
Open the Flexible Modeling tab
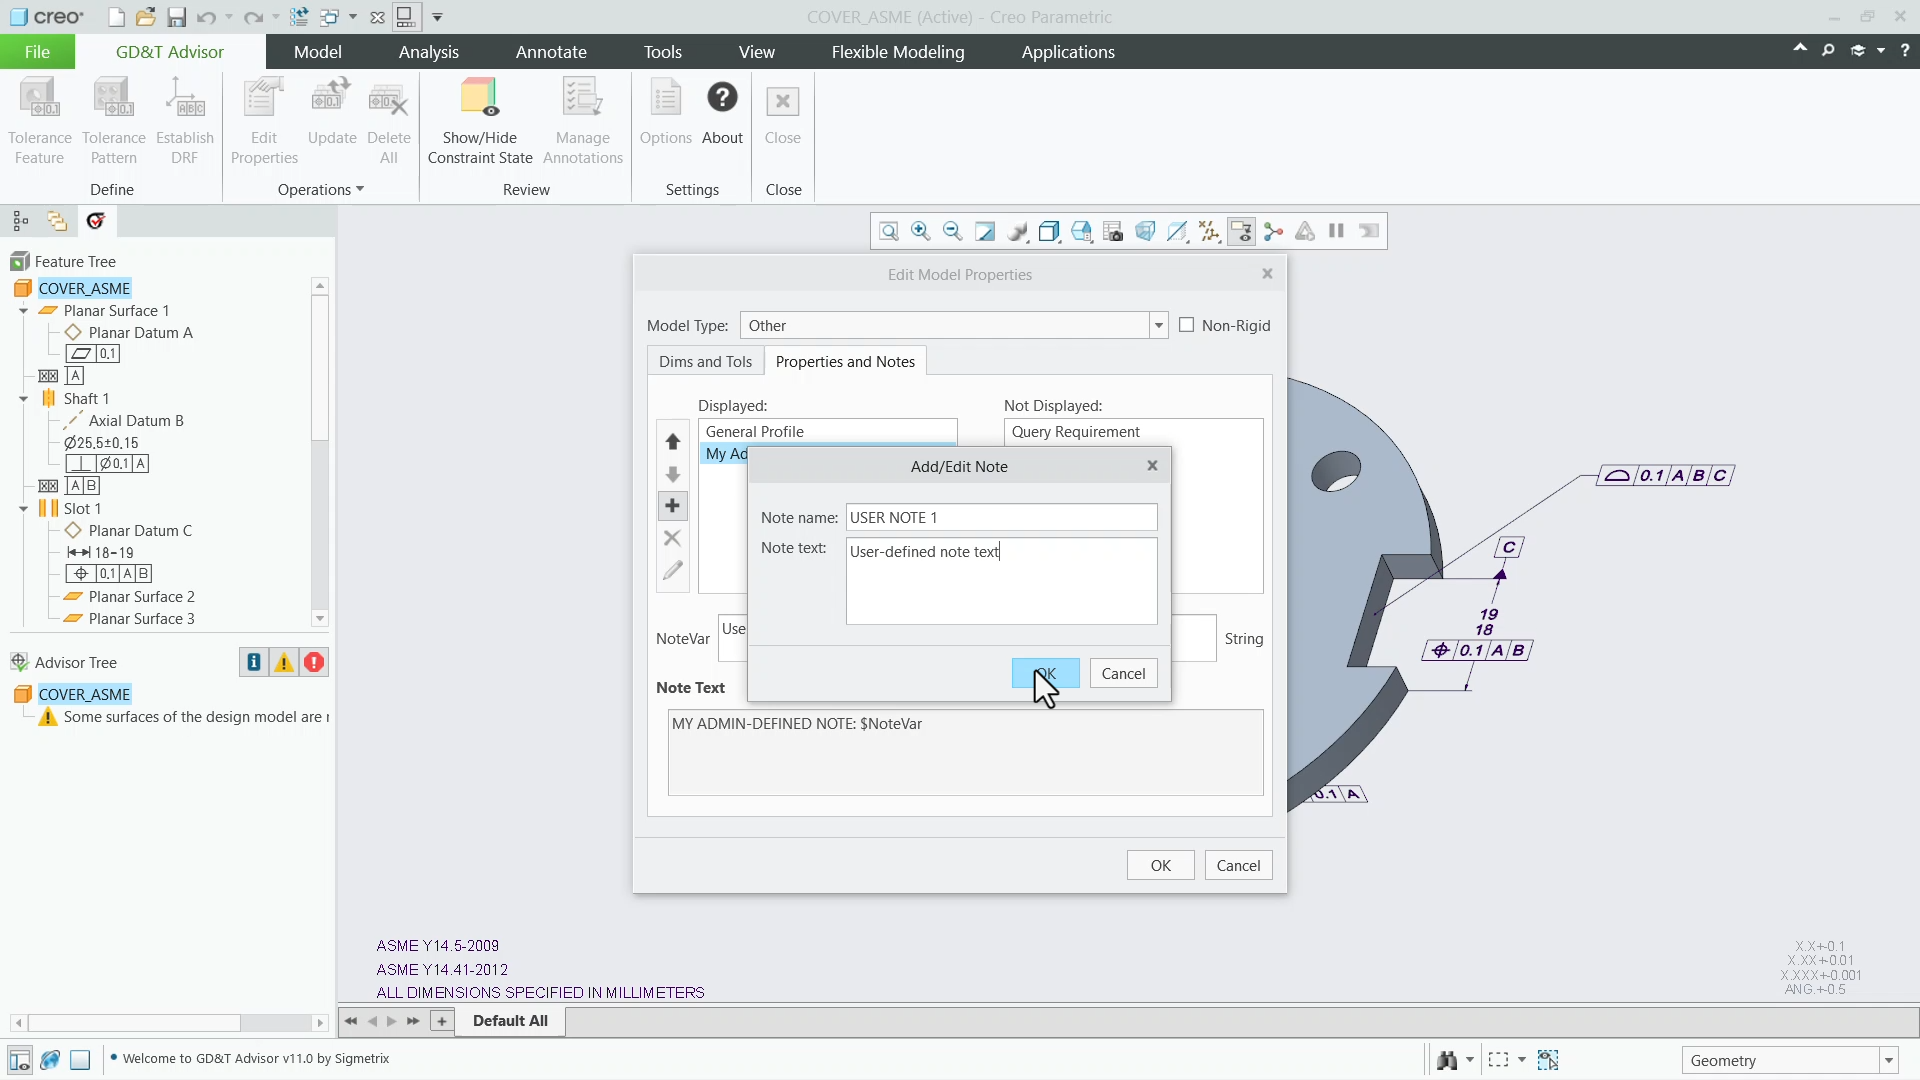(x=898, y=52)
